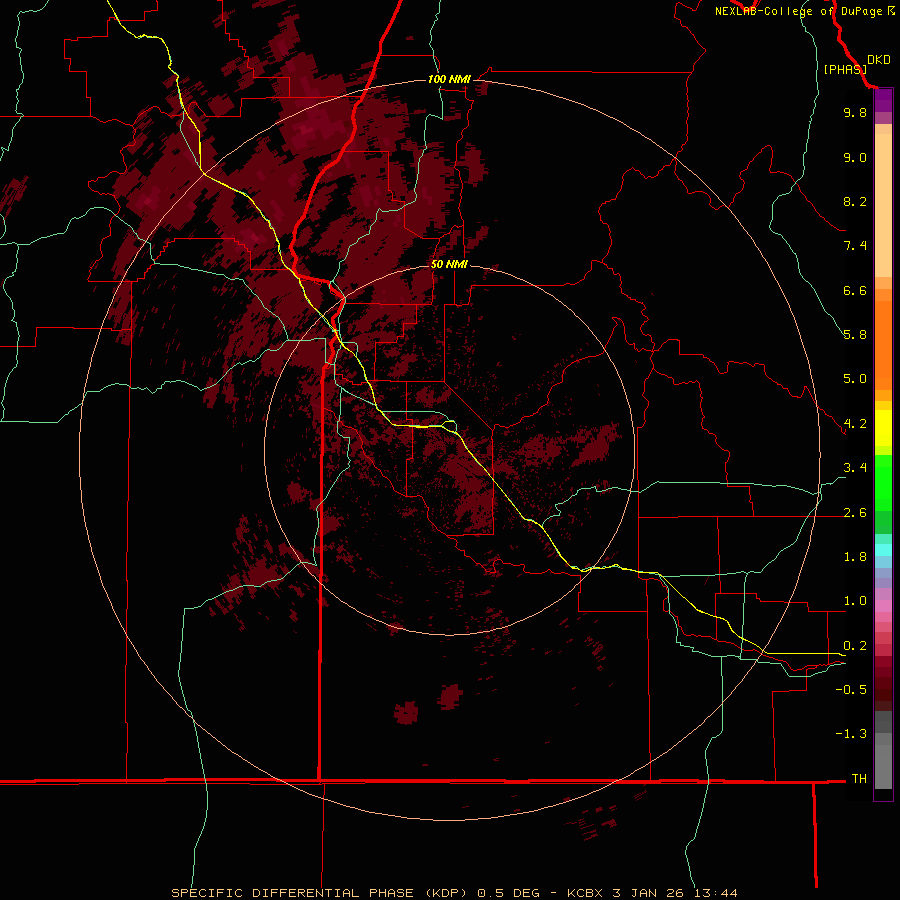Click the 9.8 value on the scale

coord(855,112)
